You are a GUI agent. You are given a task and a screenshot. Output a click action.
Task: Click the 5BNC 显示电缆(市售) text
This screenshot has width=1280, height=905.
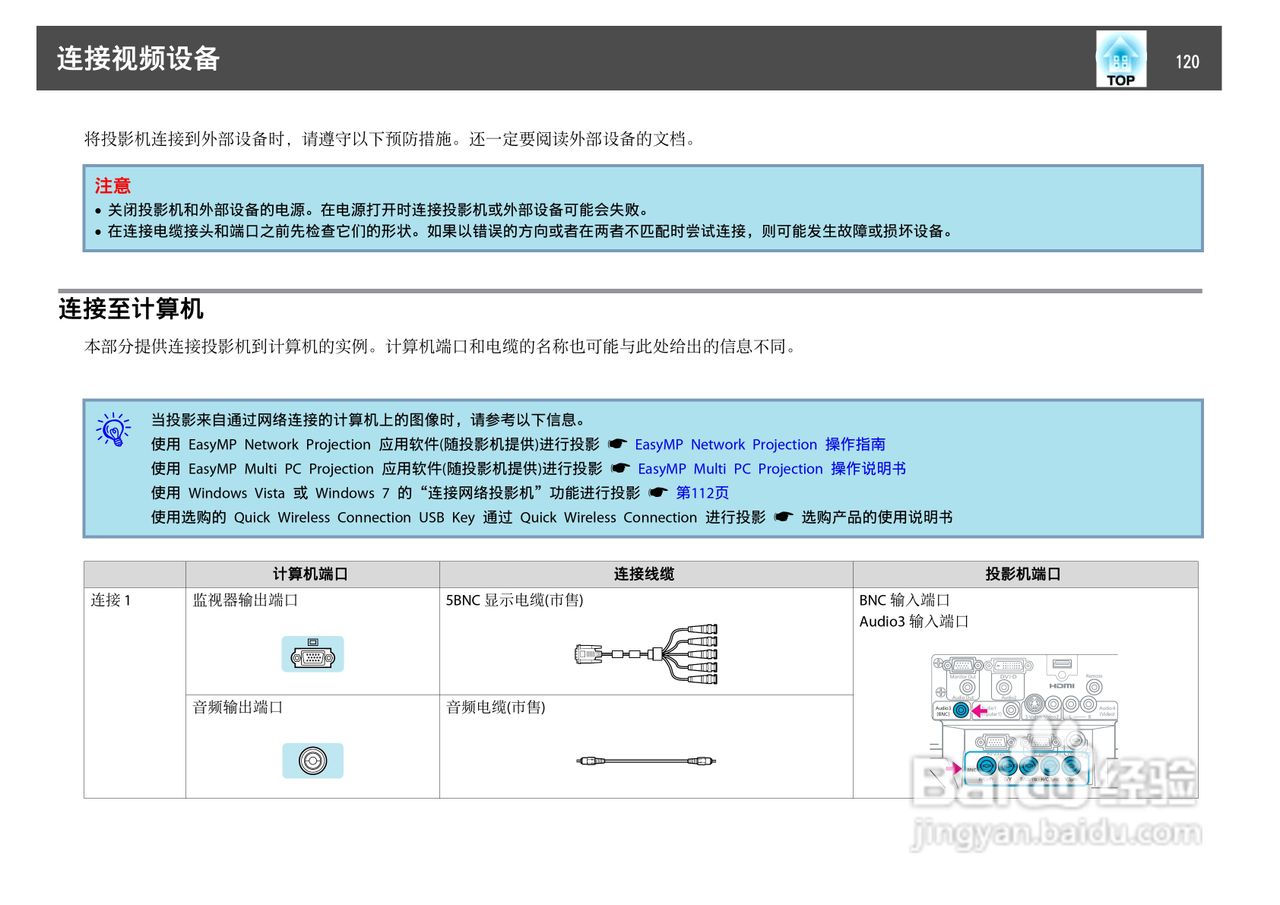(x=515, y=600)
